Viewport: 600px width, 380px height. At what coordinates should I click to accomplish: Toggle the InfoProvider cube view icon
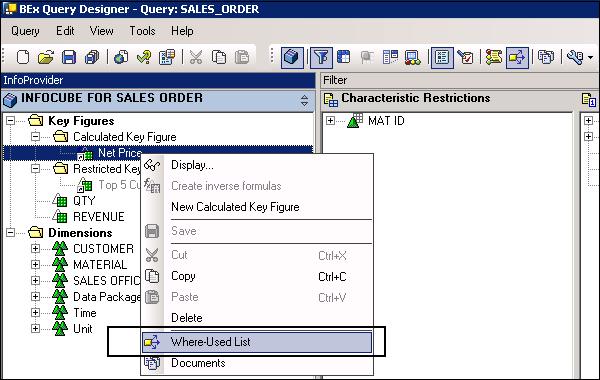(x=292, y=58)
